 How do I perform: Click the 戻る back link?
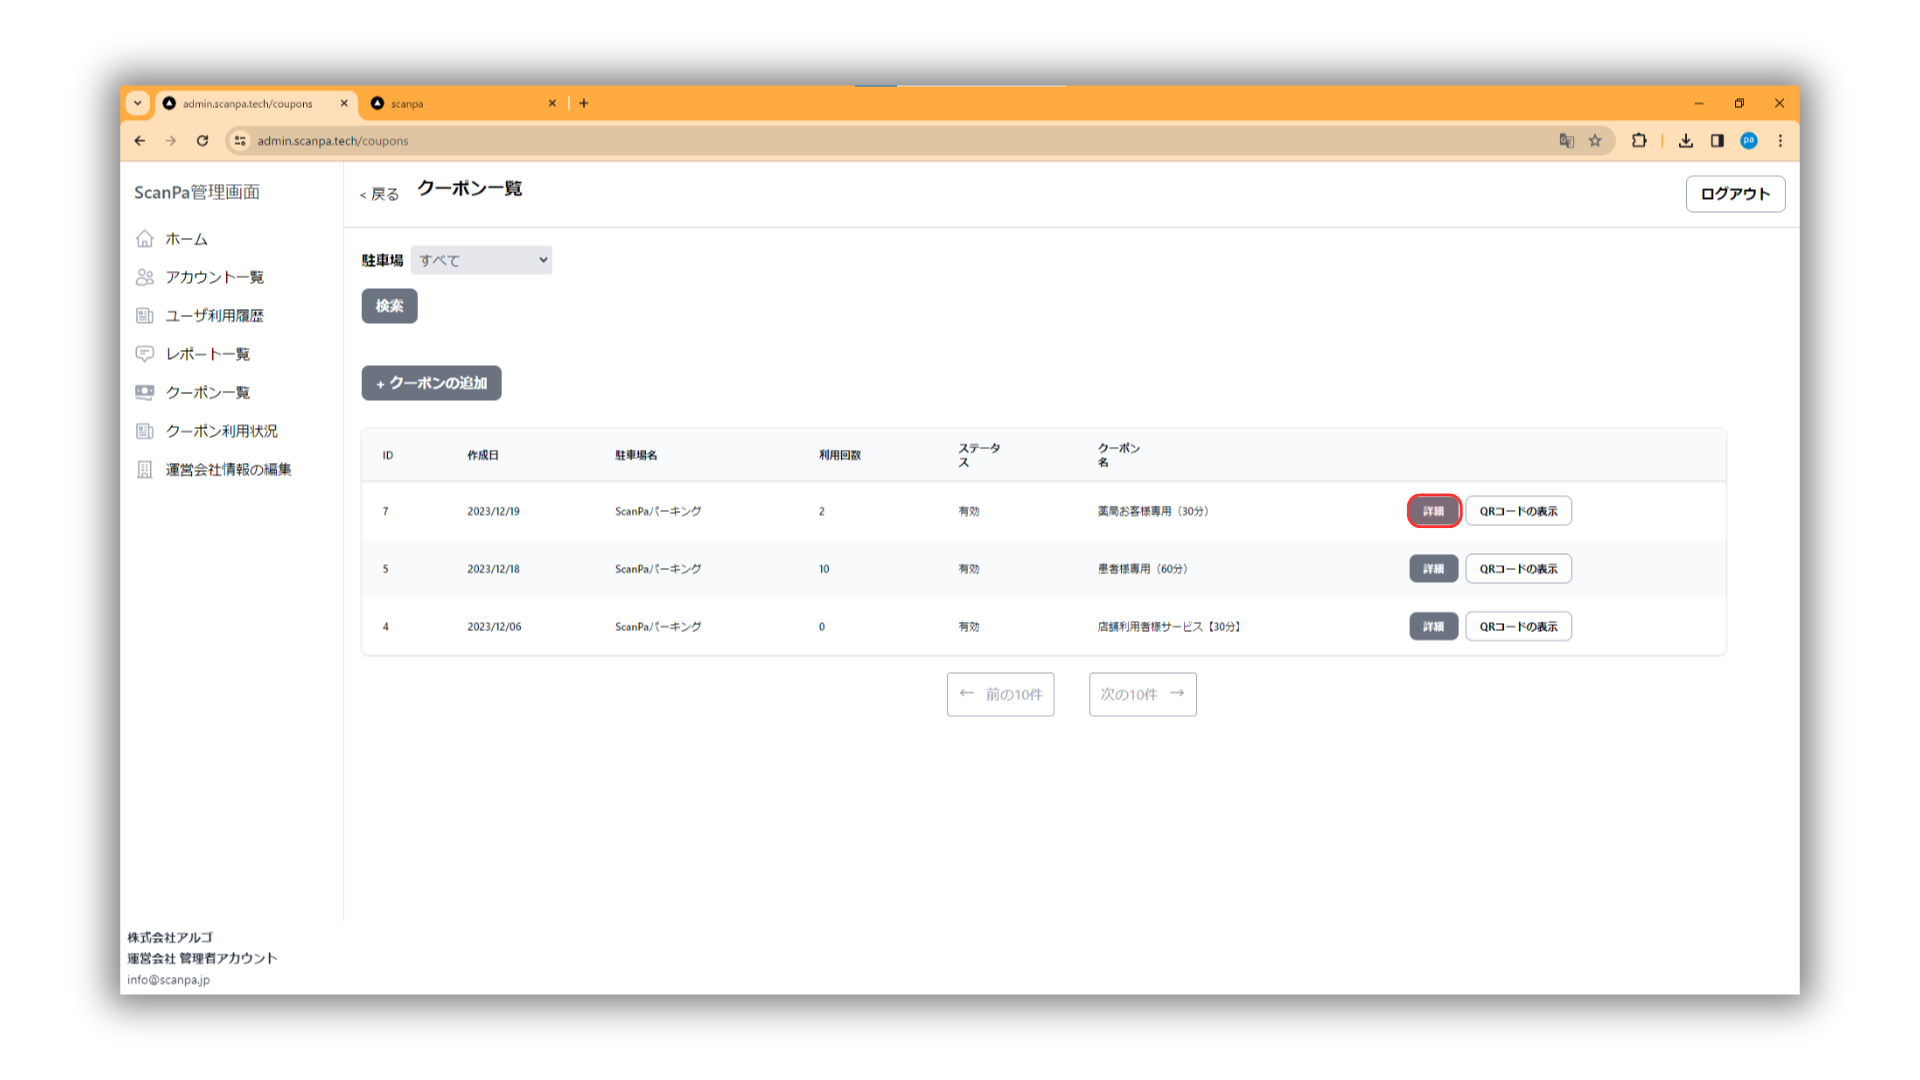(x=380, y=194)
